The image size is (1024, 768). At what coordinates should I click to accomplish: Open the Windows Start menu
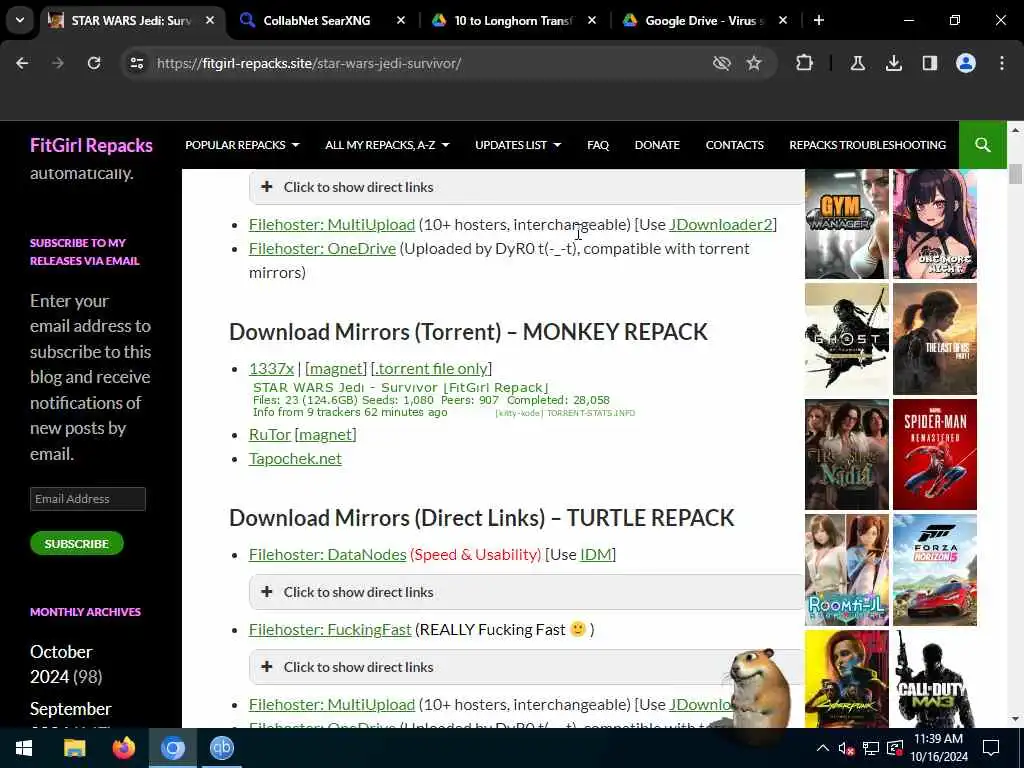point(24,748)
